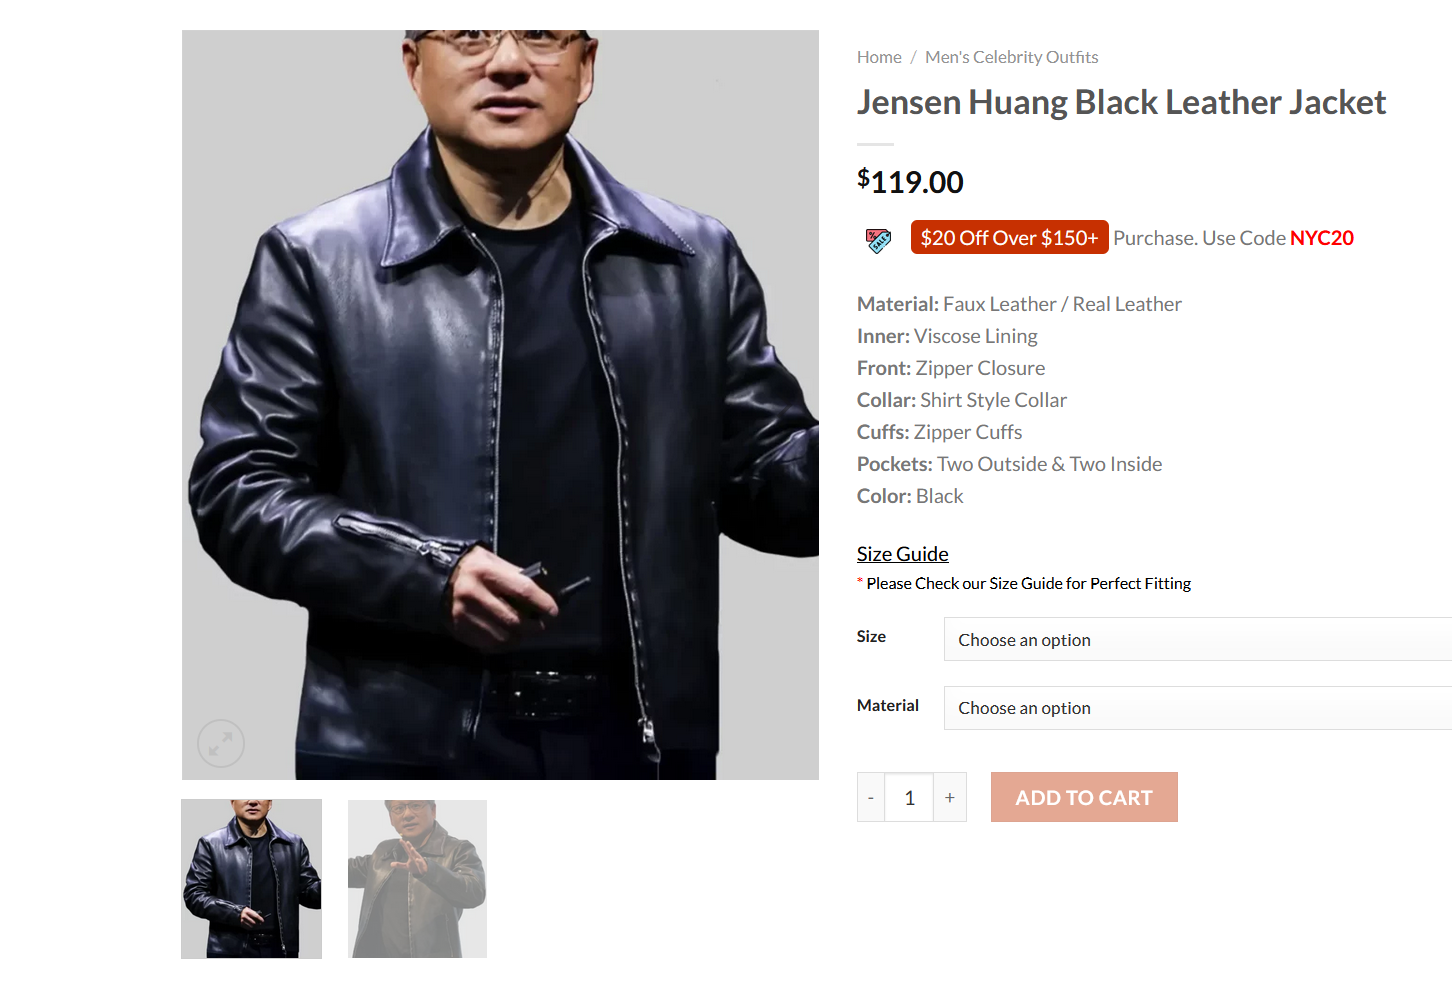Open the Size Guide link

[903, 554]
